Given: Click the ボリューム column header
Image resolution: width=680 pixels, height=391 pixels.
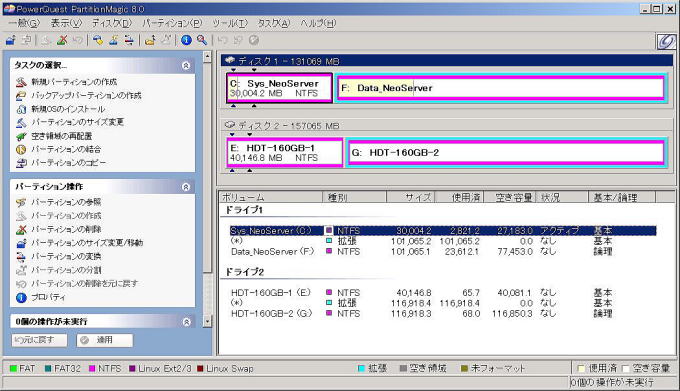Looking at the screenshot, I should (x=271, y=197).
